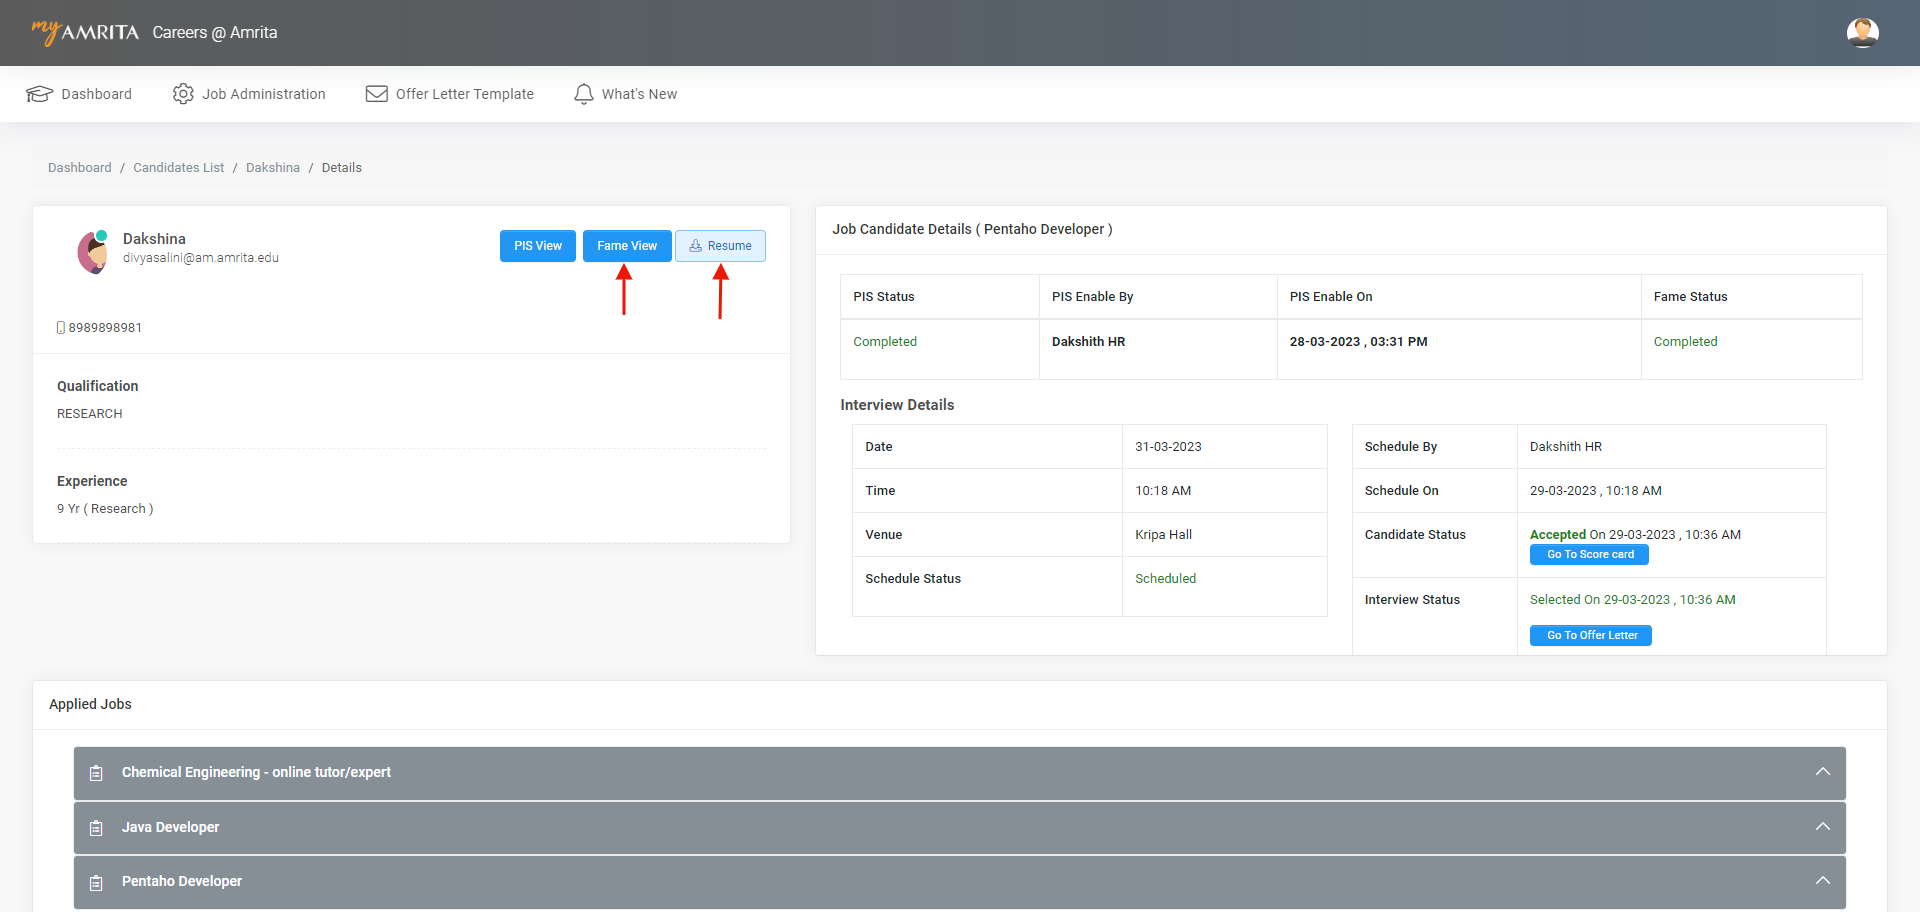Download the candidate's Resume
1920x912 pixels.
(x=720, y=246)
